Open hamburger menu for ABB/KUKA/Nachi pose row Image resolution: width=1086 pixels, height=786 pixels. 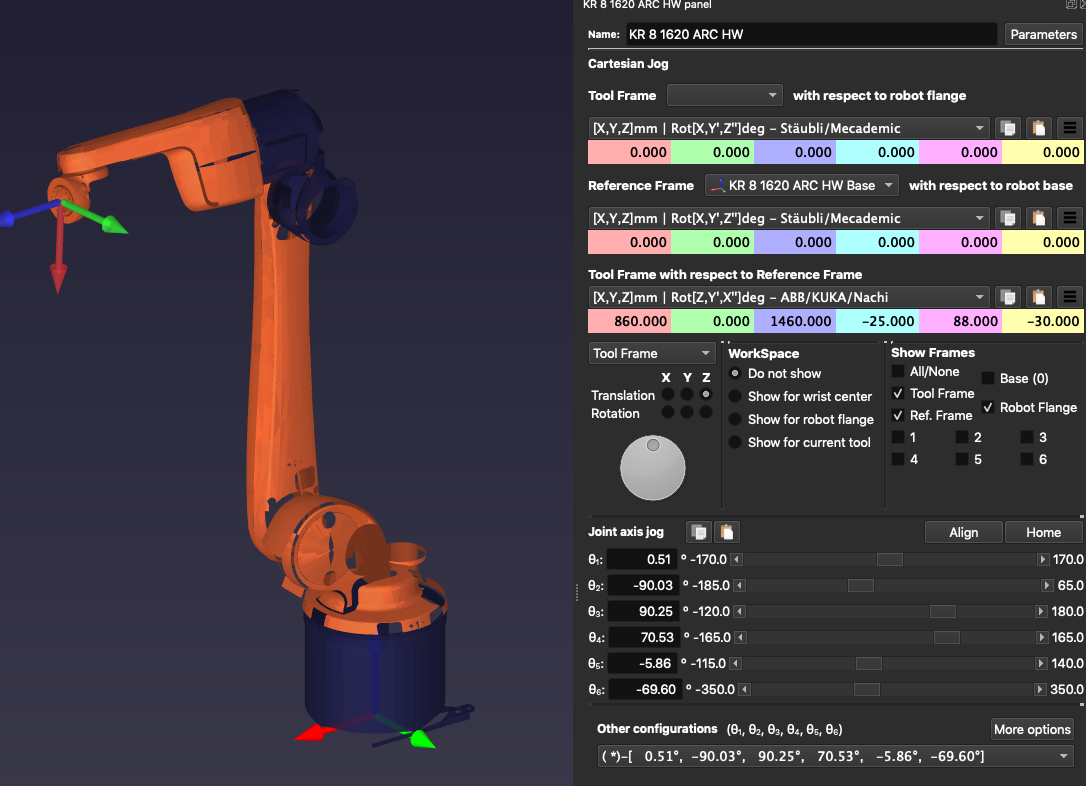[1070, 297]
